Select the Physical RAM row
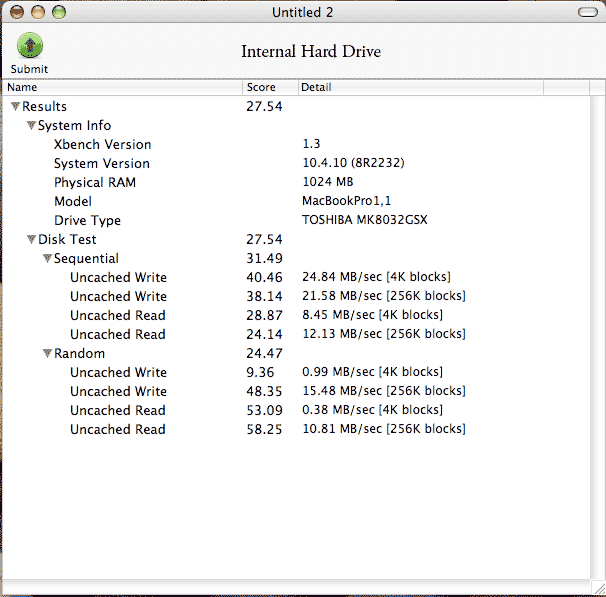This screenshot has width=606, height=597. point(296,182)
